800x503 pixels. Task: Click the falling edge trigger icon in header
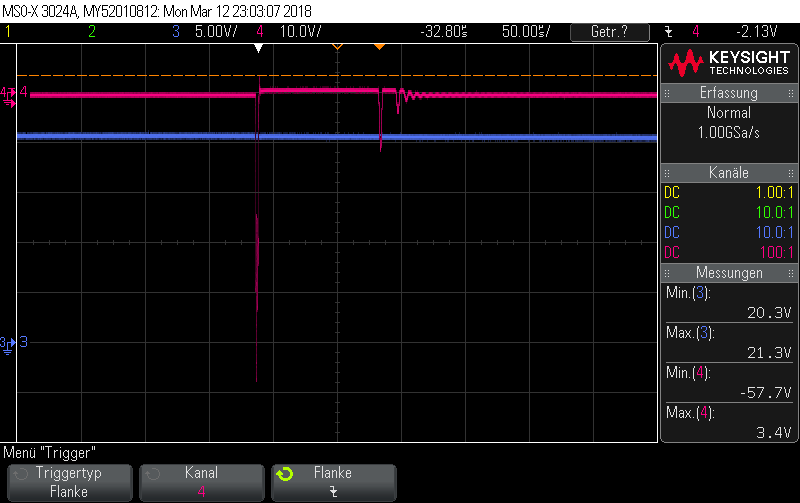tap(669, 32)
